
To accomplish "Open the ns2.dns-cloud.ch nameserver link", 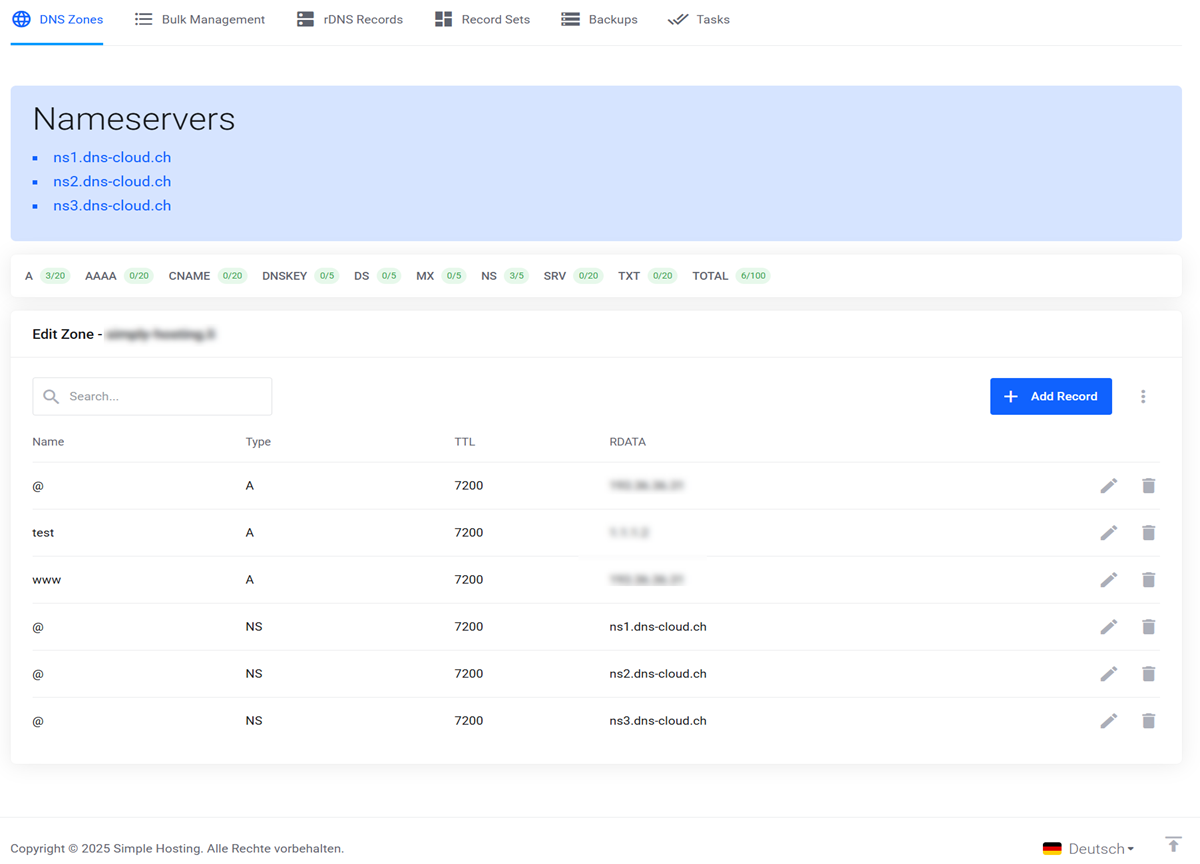I will 112,181.
